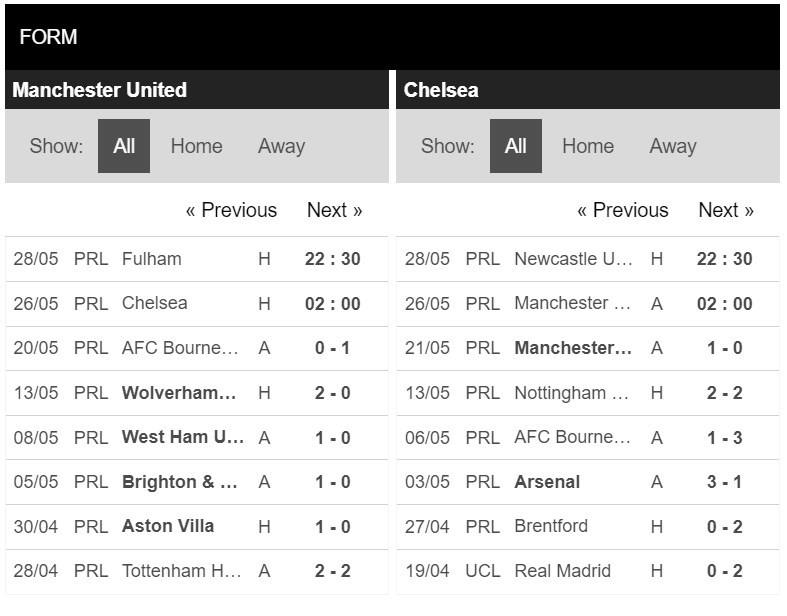Switch Chelsea form to Home matches
This screenshot has height=616, width=787.
coord(588,146)
